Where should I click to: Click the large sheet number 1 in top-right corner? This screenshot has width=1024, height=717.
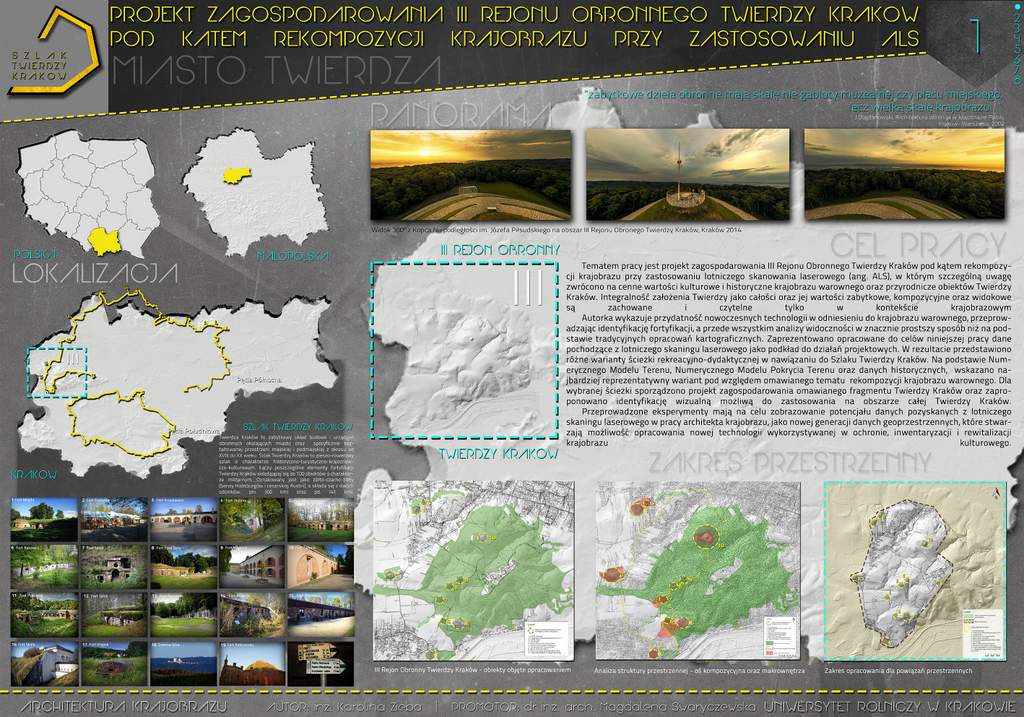(974, 37)
